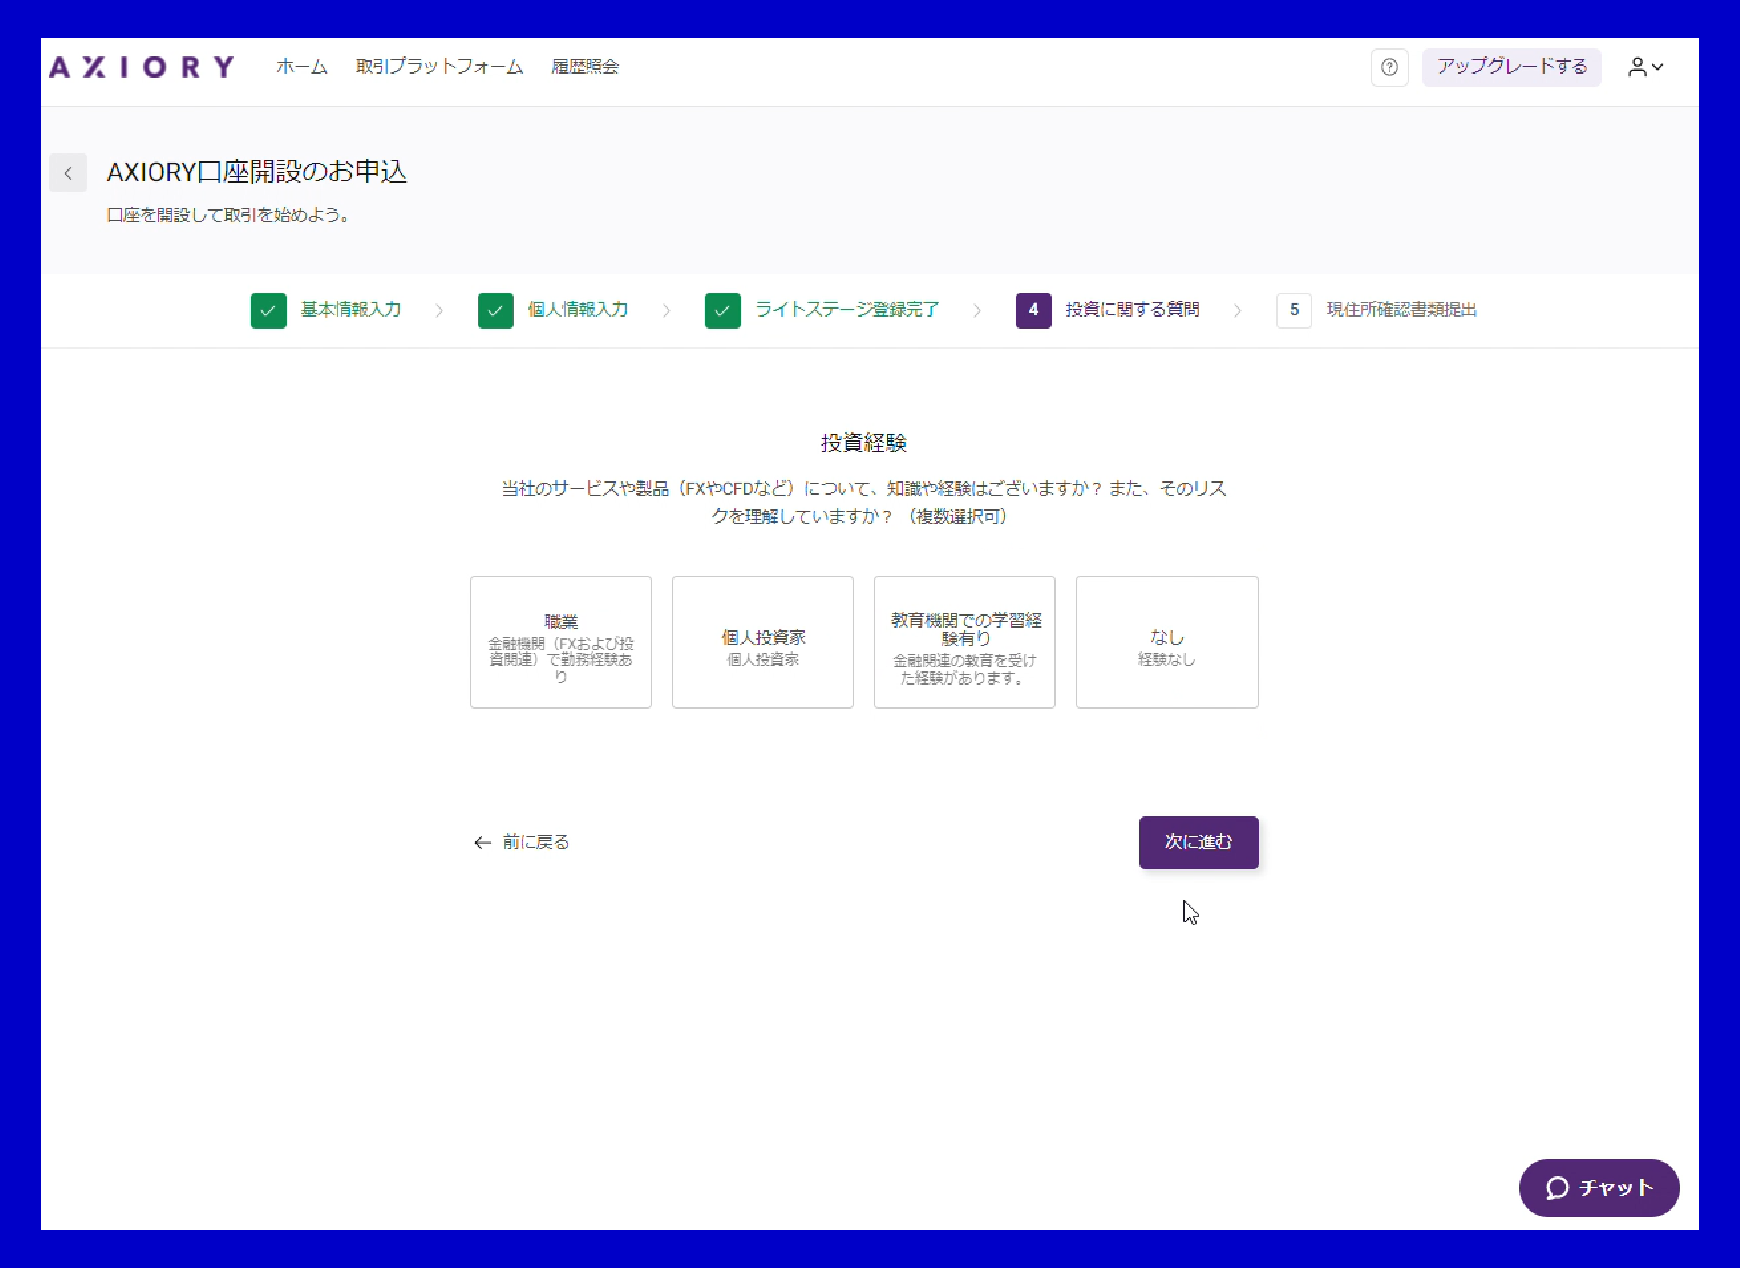Open the user account menu
Image resolution: width=1740 pixels, height=1268 pixels.
pyautogui.click(x=1645, y=67)
